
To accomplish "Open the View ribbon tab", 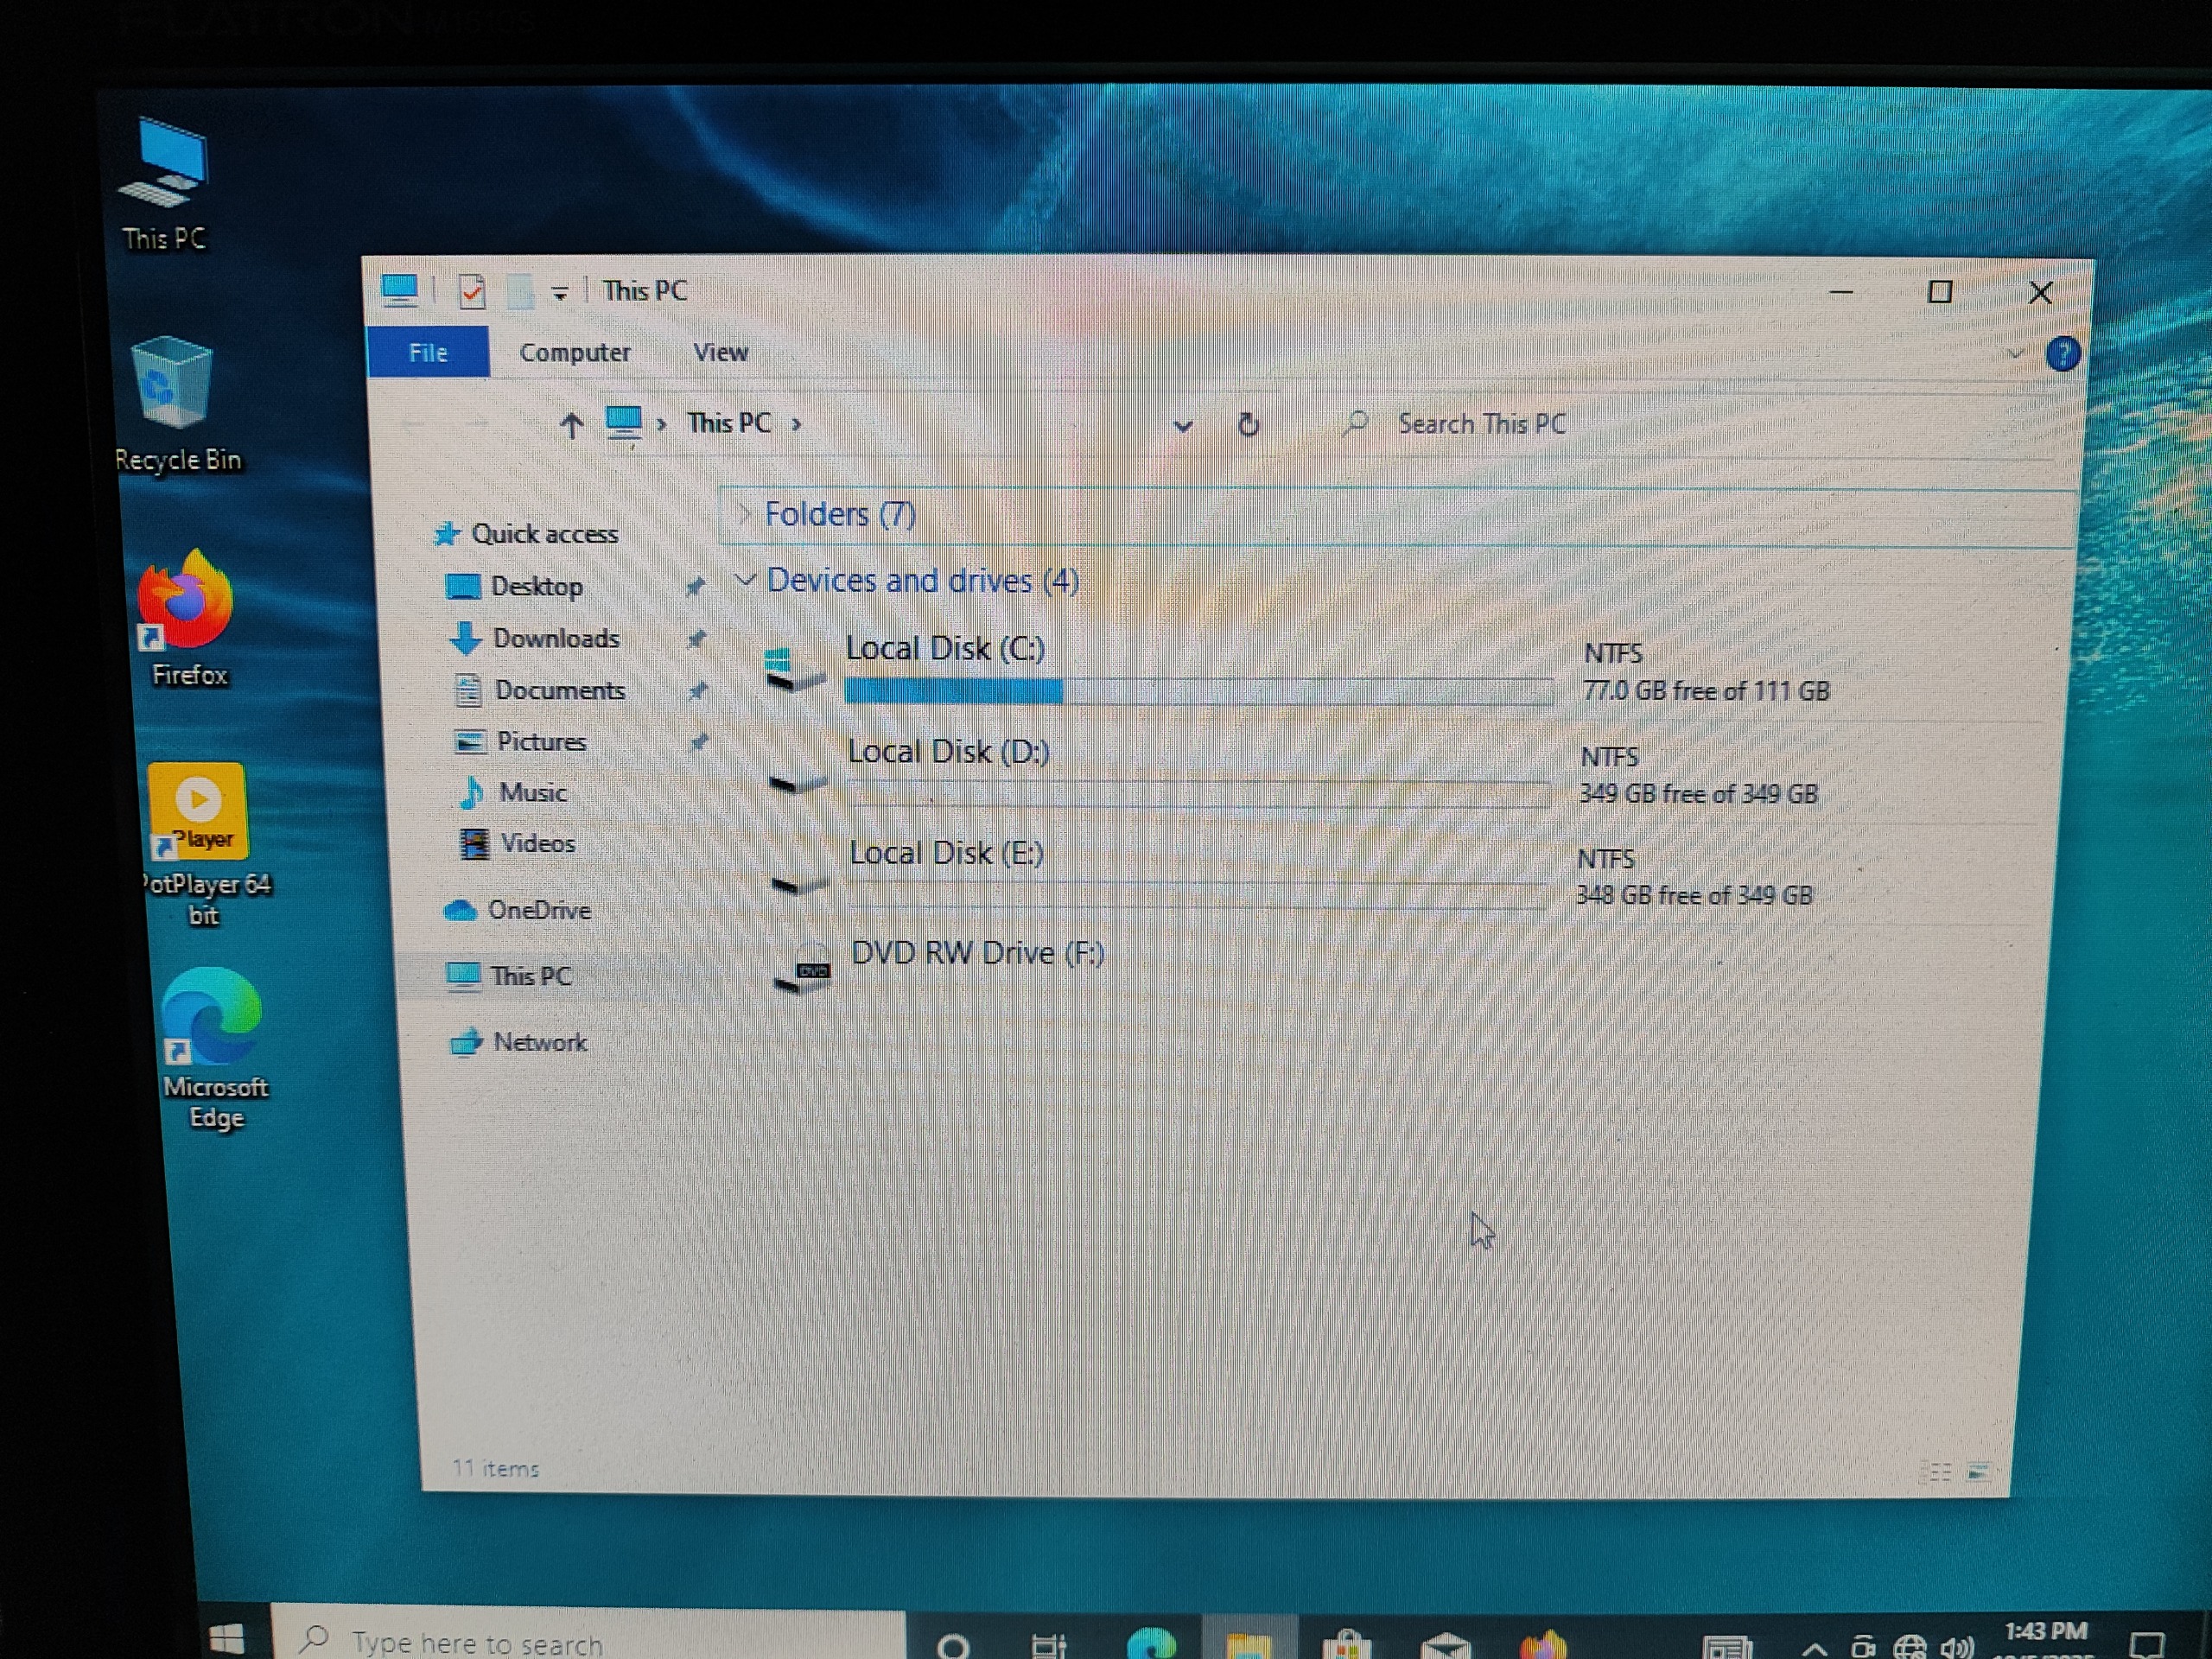I will [x=720, y=353].
